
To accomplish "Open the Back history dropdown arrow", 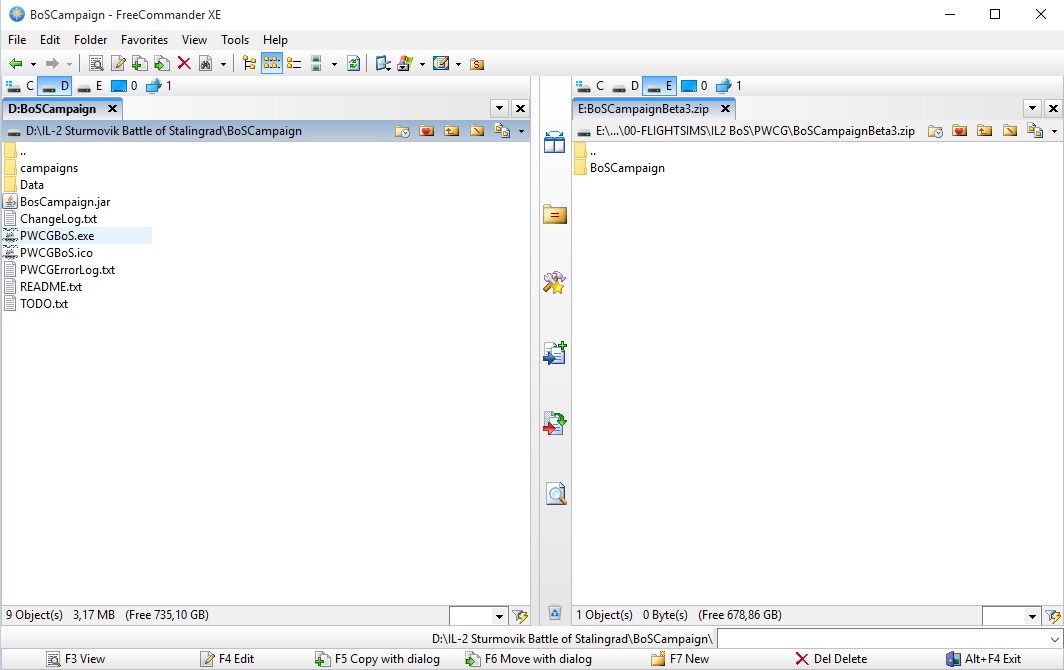I will click(33, 64).
